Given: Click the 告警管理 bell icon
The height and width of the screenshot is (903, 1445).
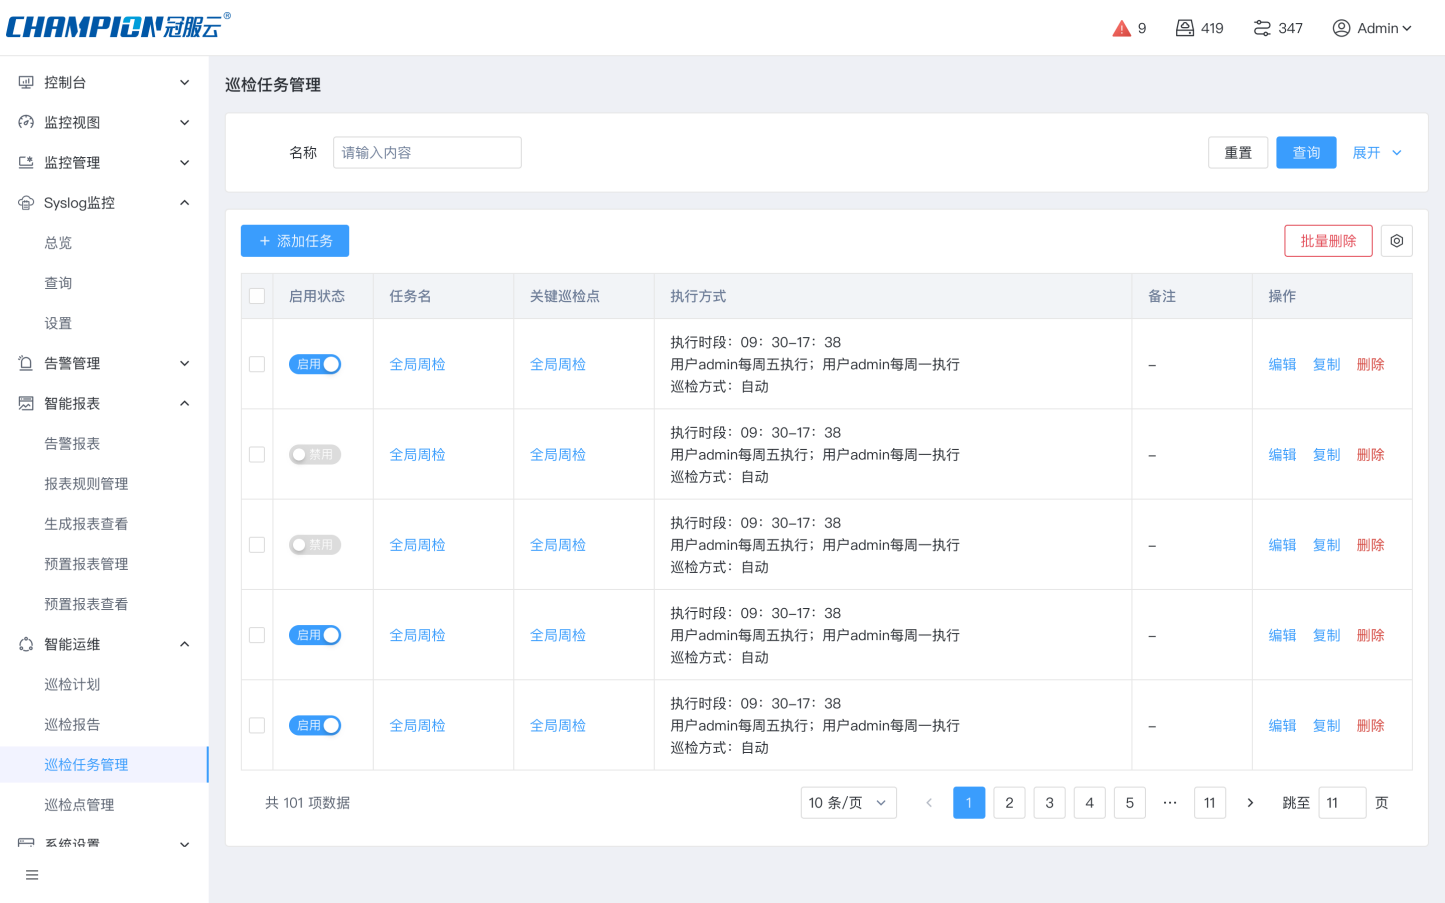Looking at the screenshot, I should 26,363.
